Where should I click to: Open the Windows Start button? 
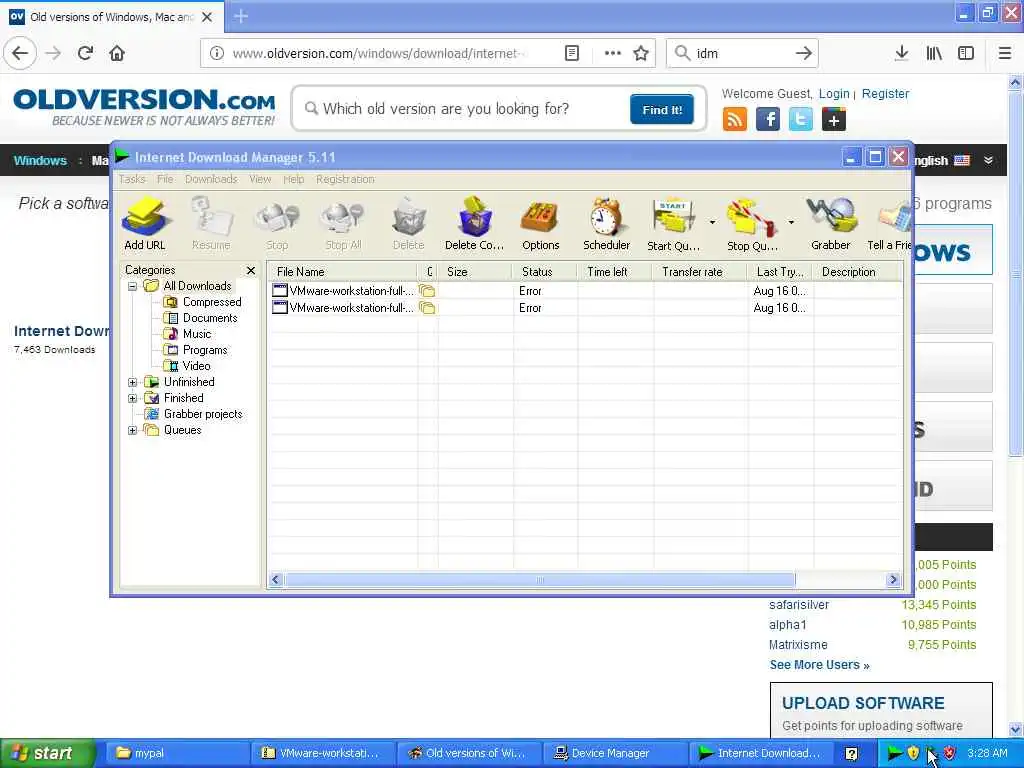[46, 753]
